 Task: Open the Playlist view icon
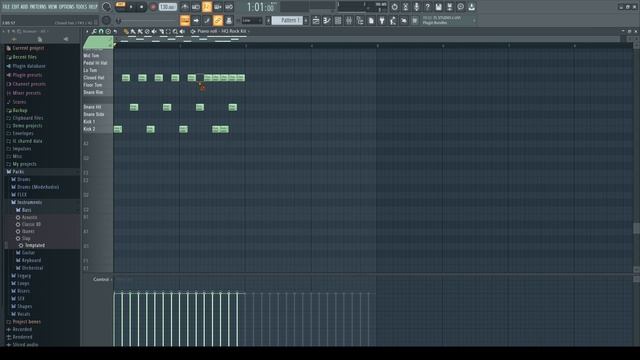pos(316,20)
